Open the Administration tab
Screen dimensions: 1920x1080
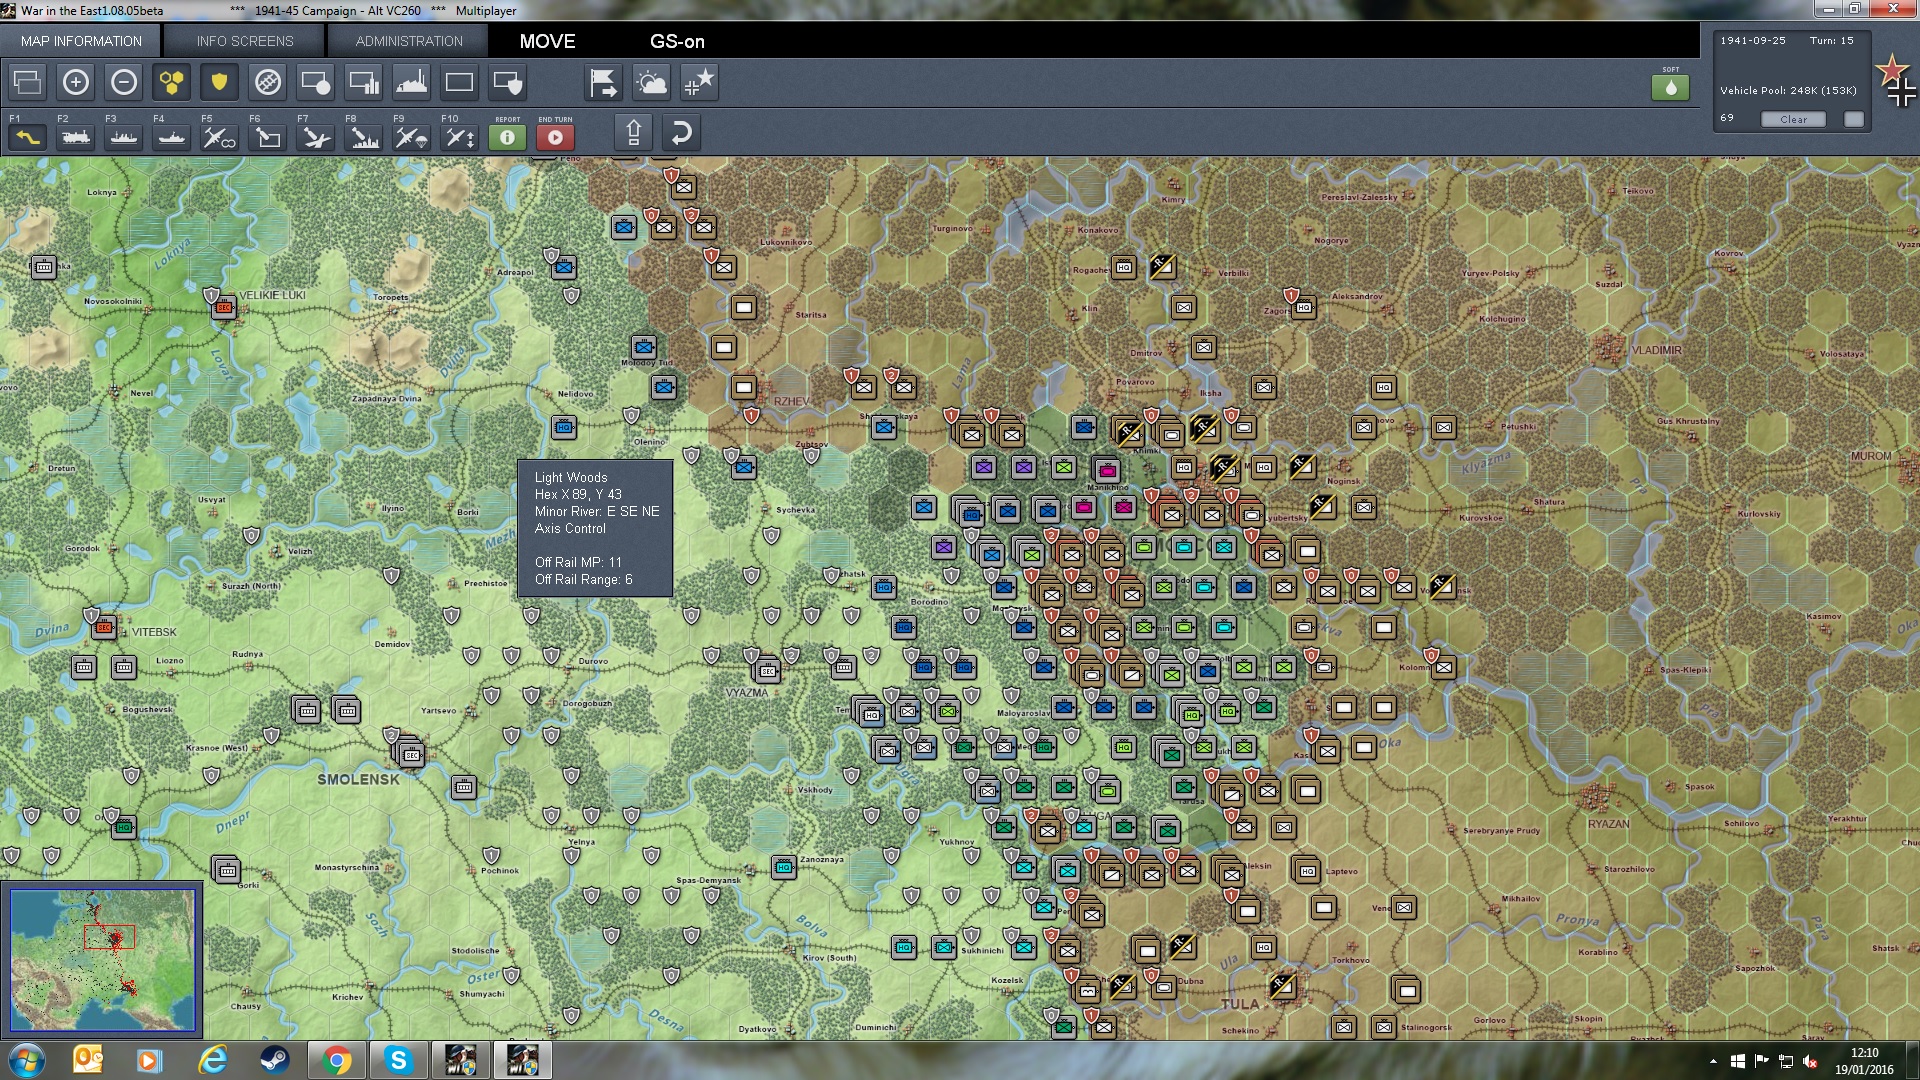[409, 41]
